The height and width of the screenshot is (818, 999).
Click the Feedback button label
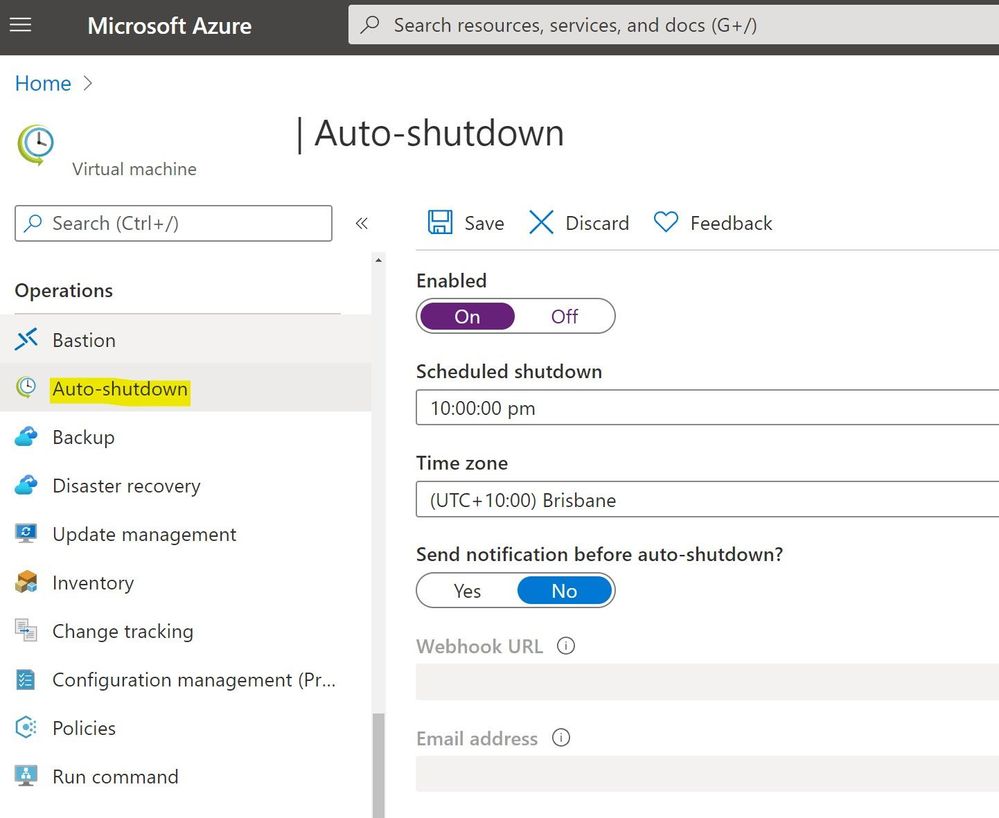tap(731, 223)
